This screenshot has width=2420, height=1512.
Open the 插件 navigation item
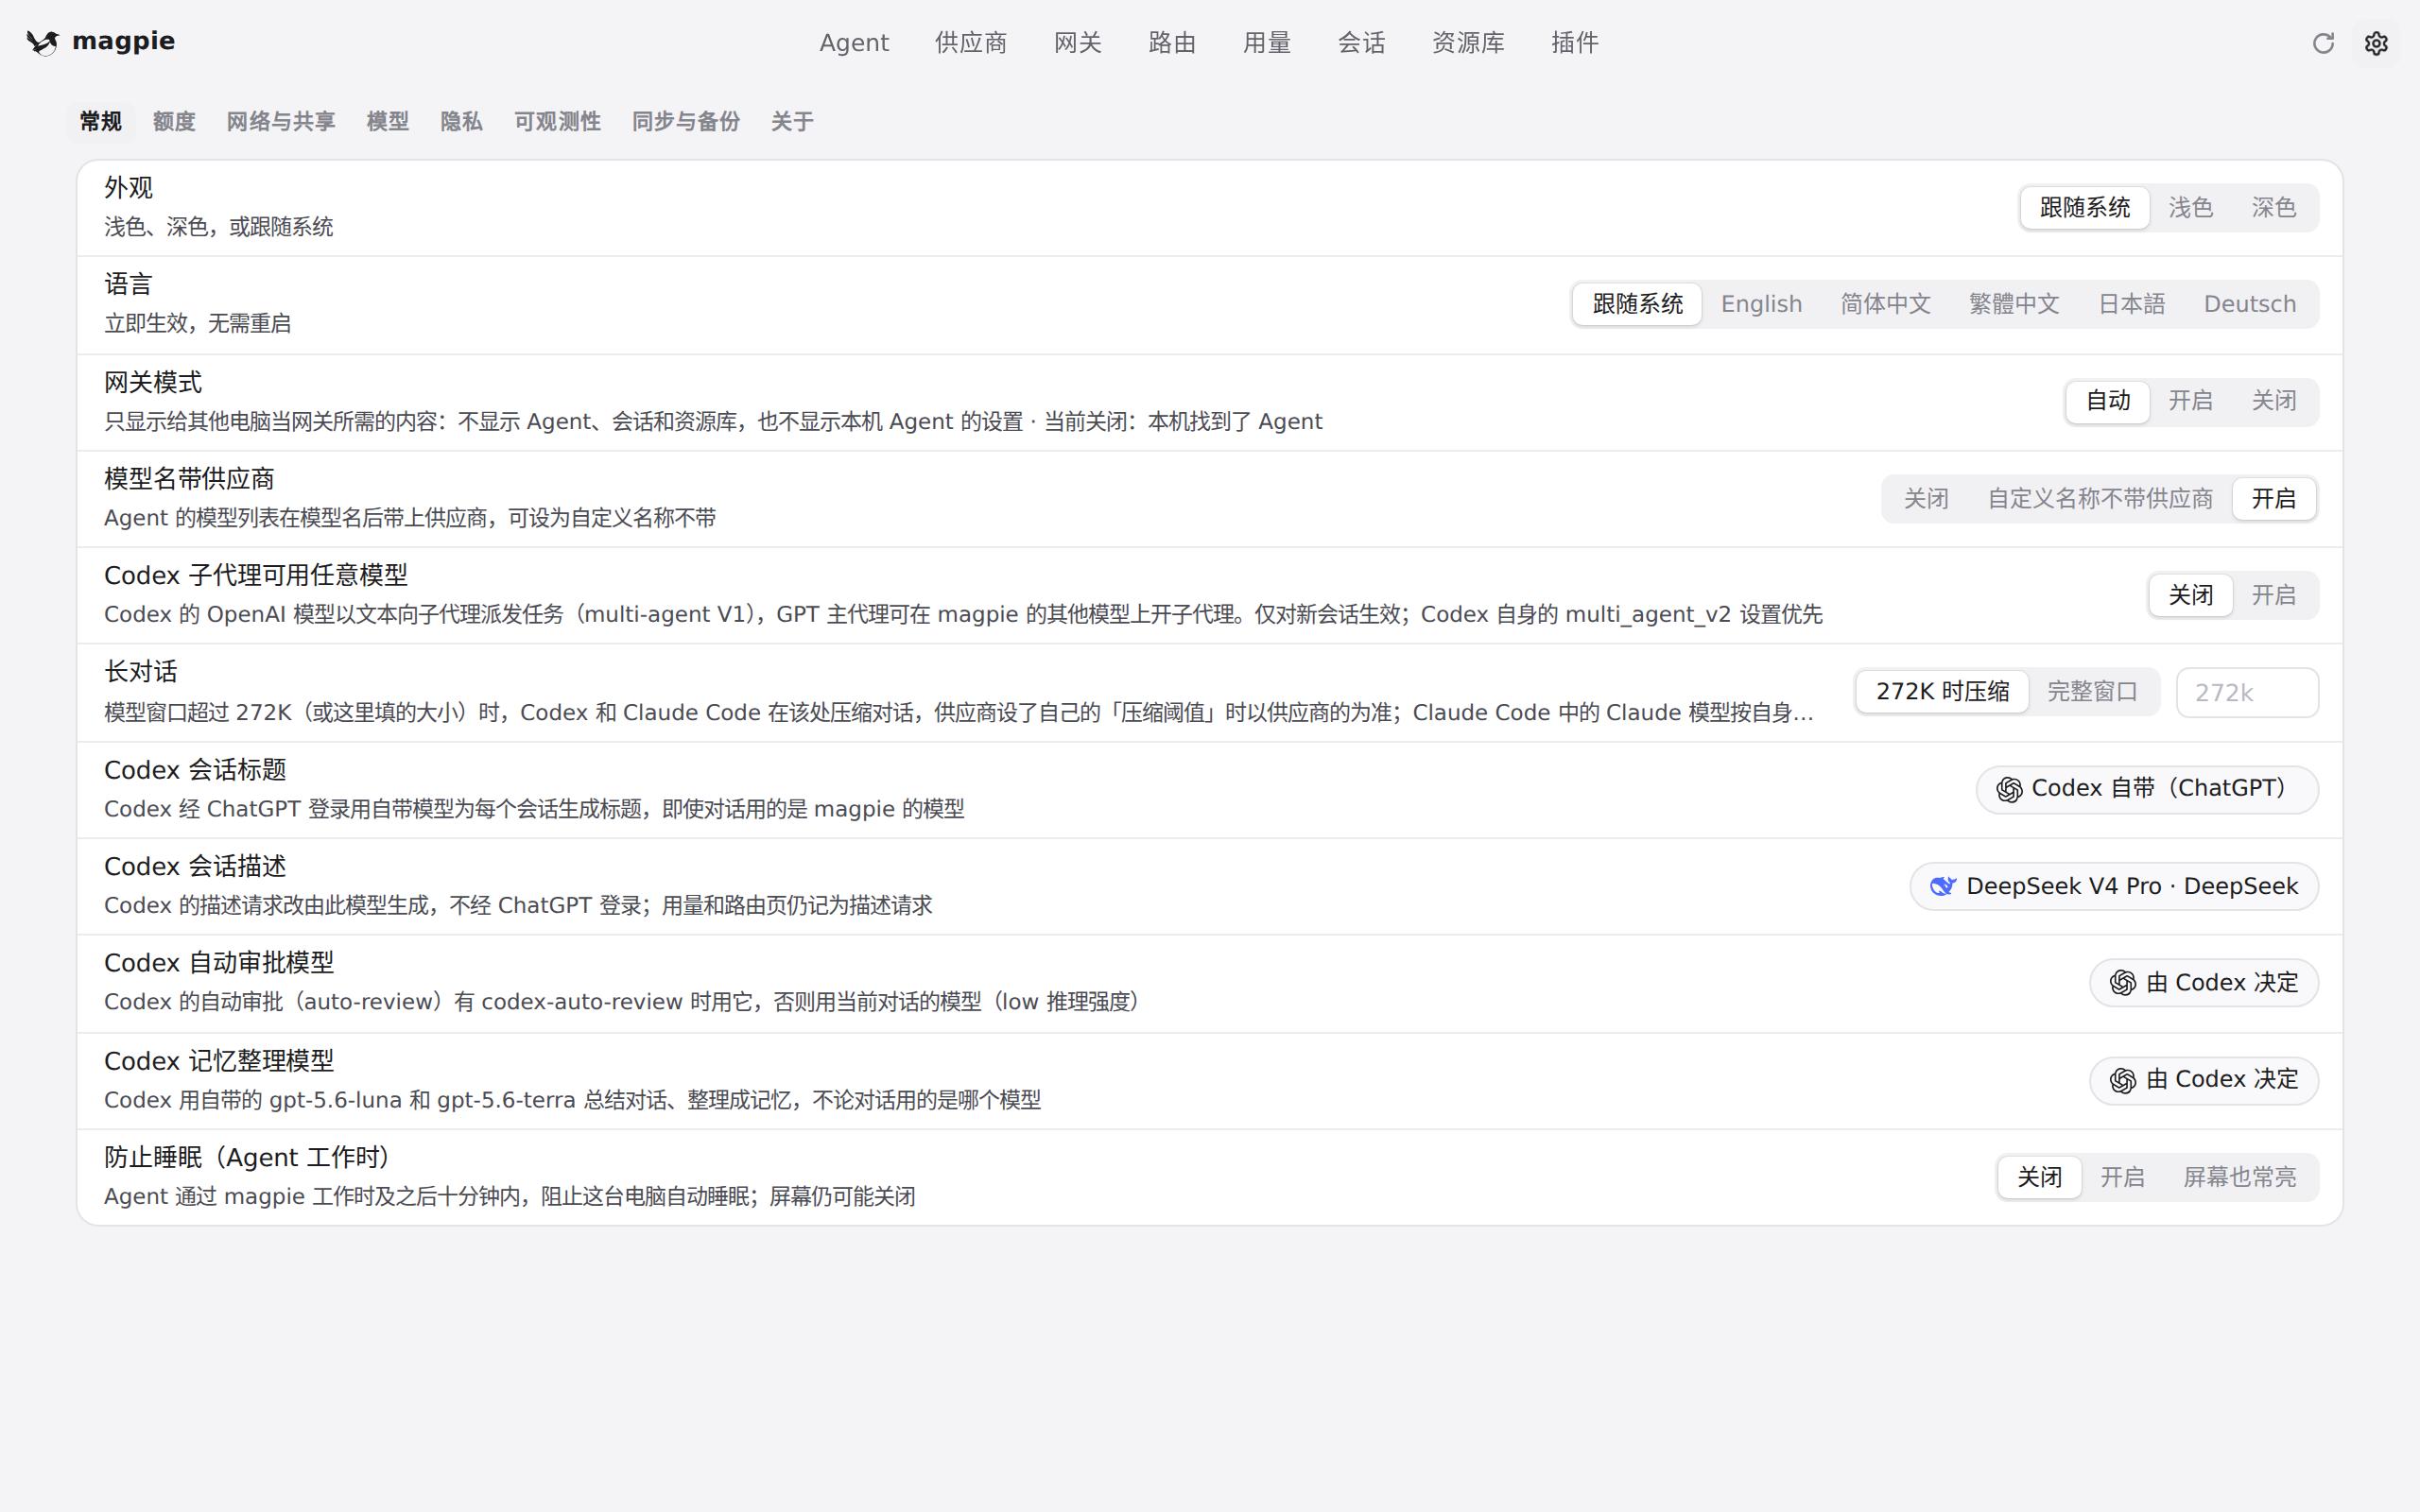1575,43
